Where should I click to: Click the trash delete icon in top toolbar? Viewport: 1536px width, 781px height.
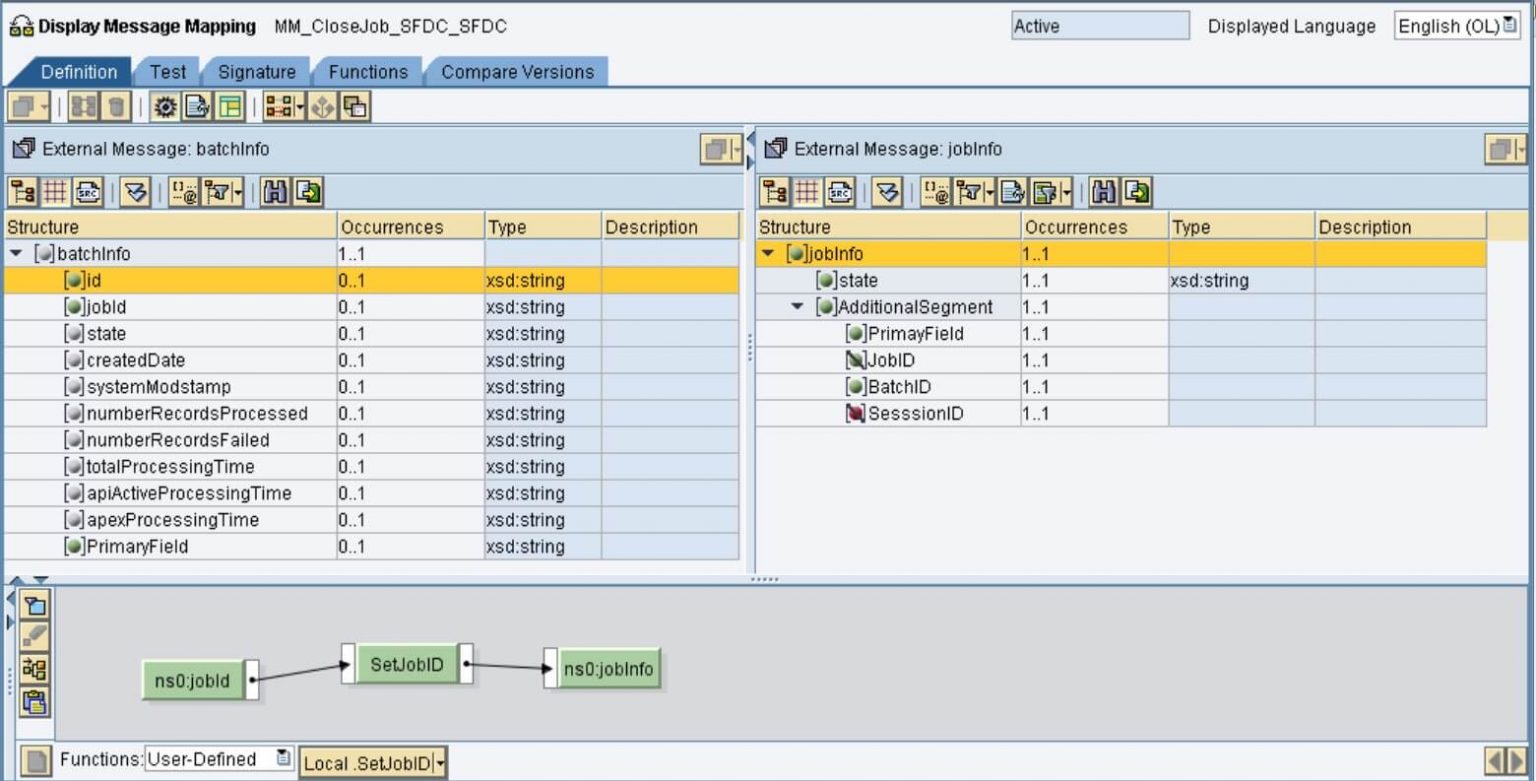click(118, 107)
